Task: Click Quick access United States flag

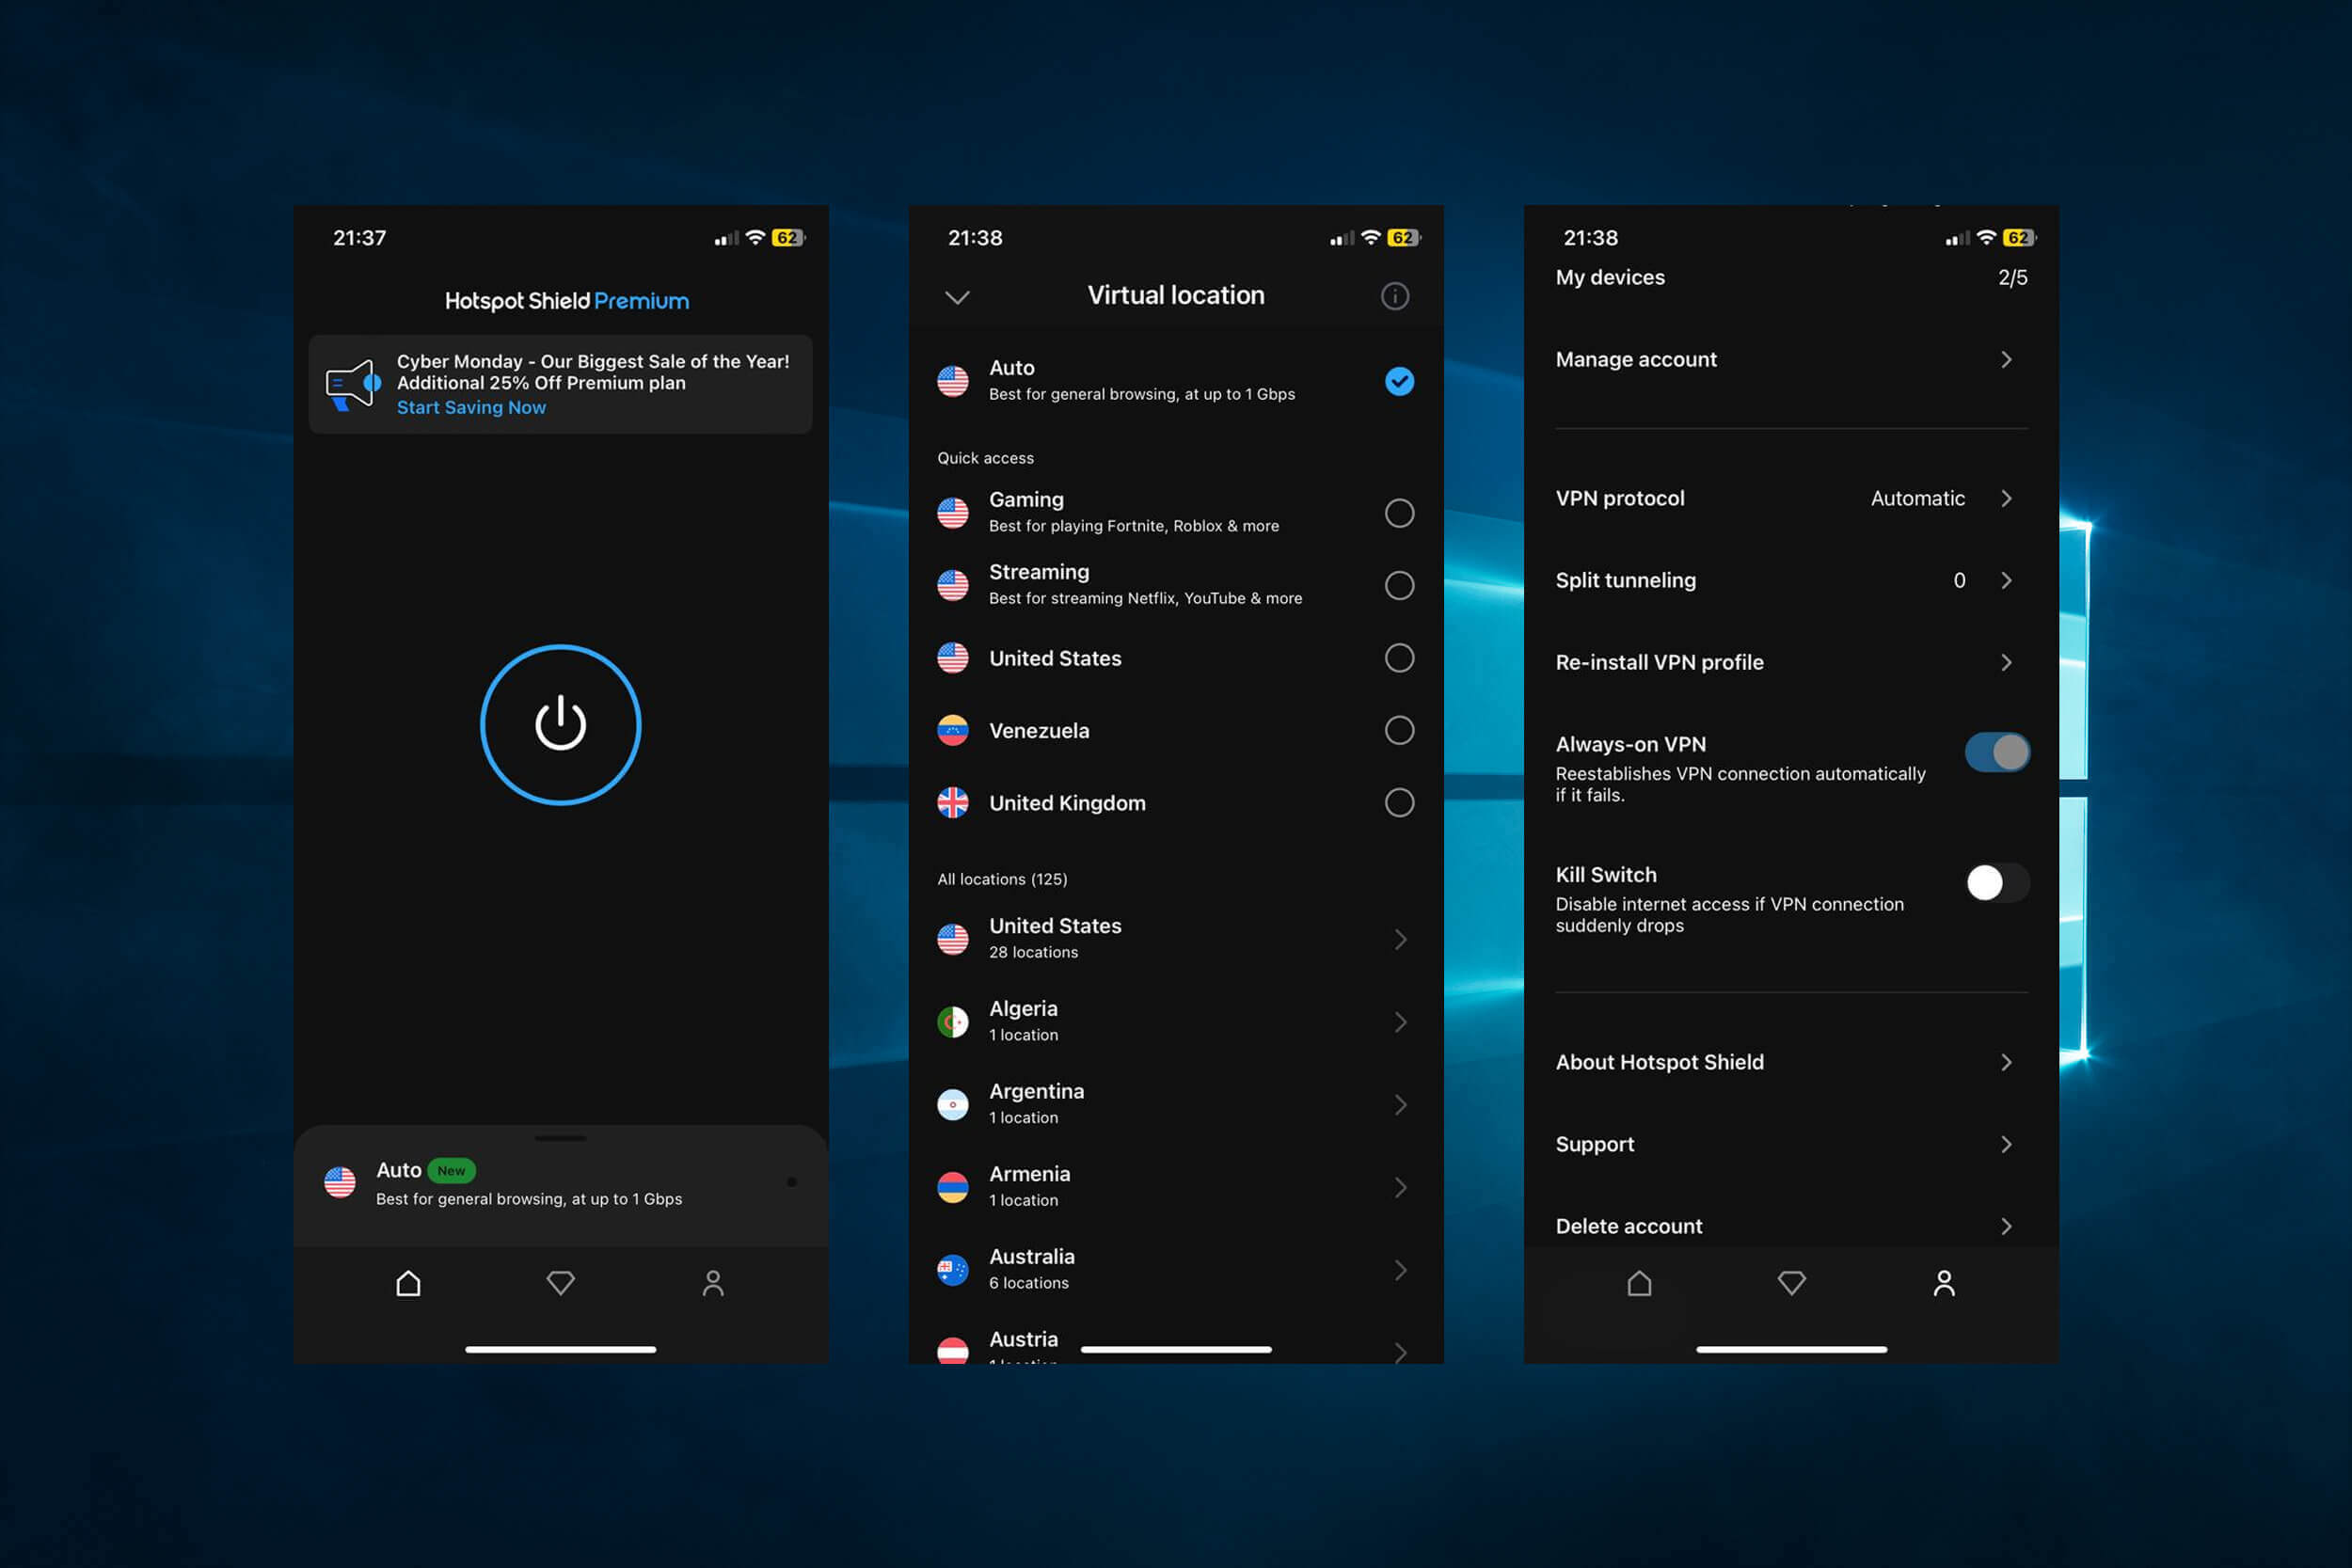Action: tap(952, 658)
